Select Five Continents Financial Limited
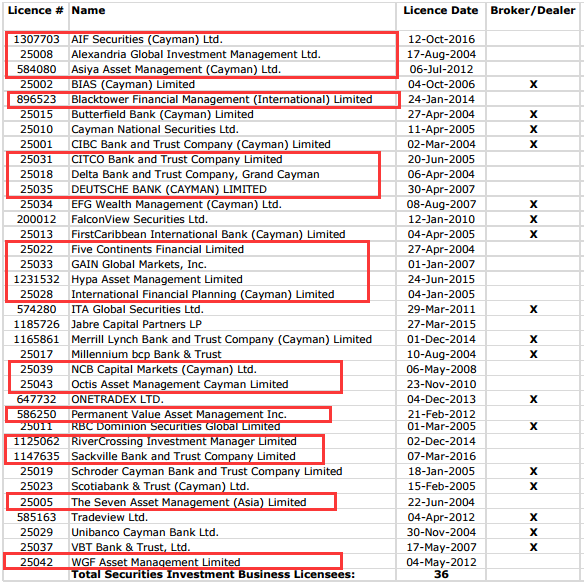This screenshot has width=584, height=584. (158, 249)
